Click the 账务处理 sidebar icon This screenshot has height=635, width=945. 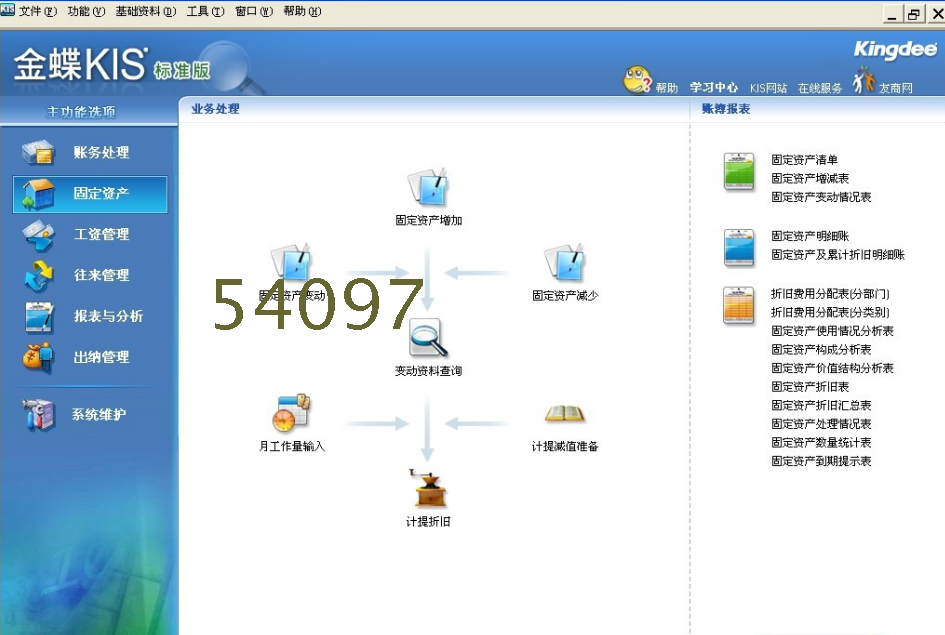coord(38,152)
